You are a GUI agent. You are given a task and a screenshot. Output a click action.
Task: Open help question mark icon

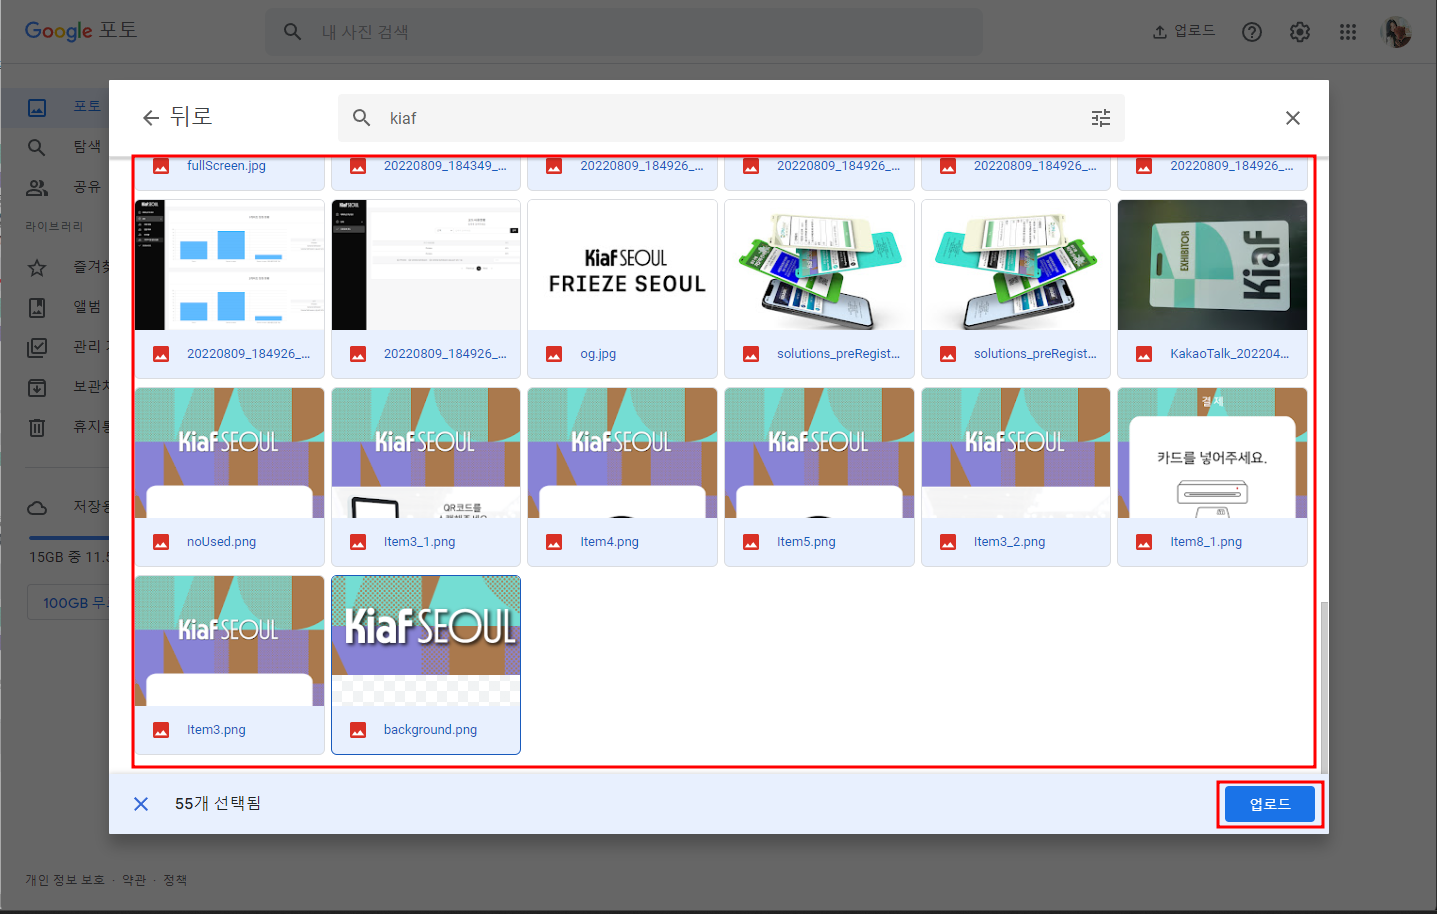[x=1251, y=32]
